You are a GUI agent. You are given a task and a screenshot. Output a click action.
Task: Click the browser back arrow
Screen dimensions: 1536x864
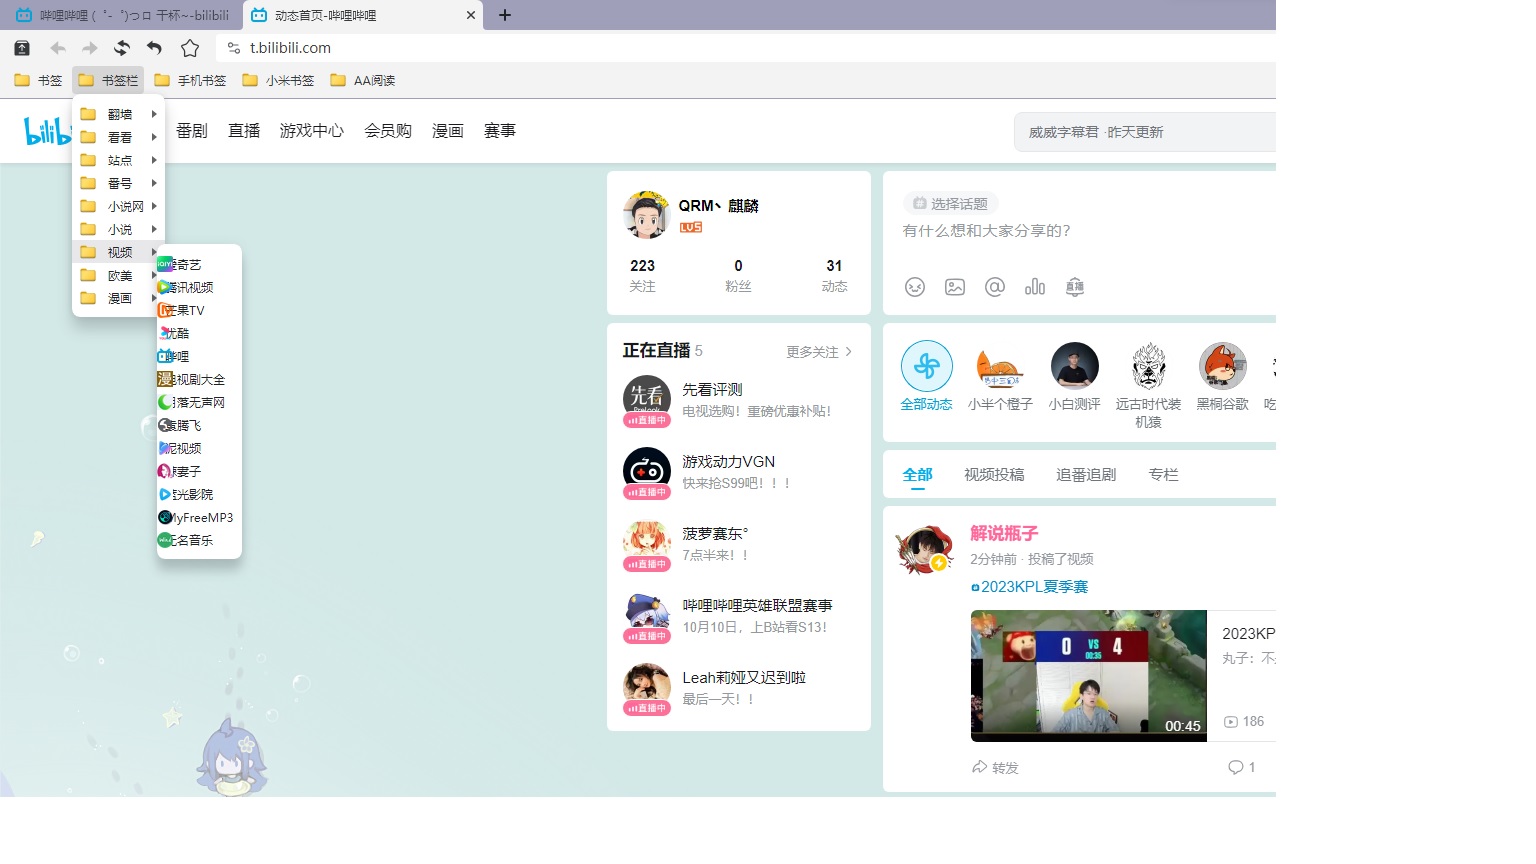[58, 48]
